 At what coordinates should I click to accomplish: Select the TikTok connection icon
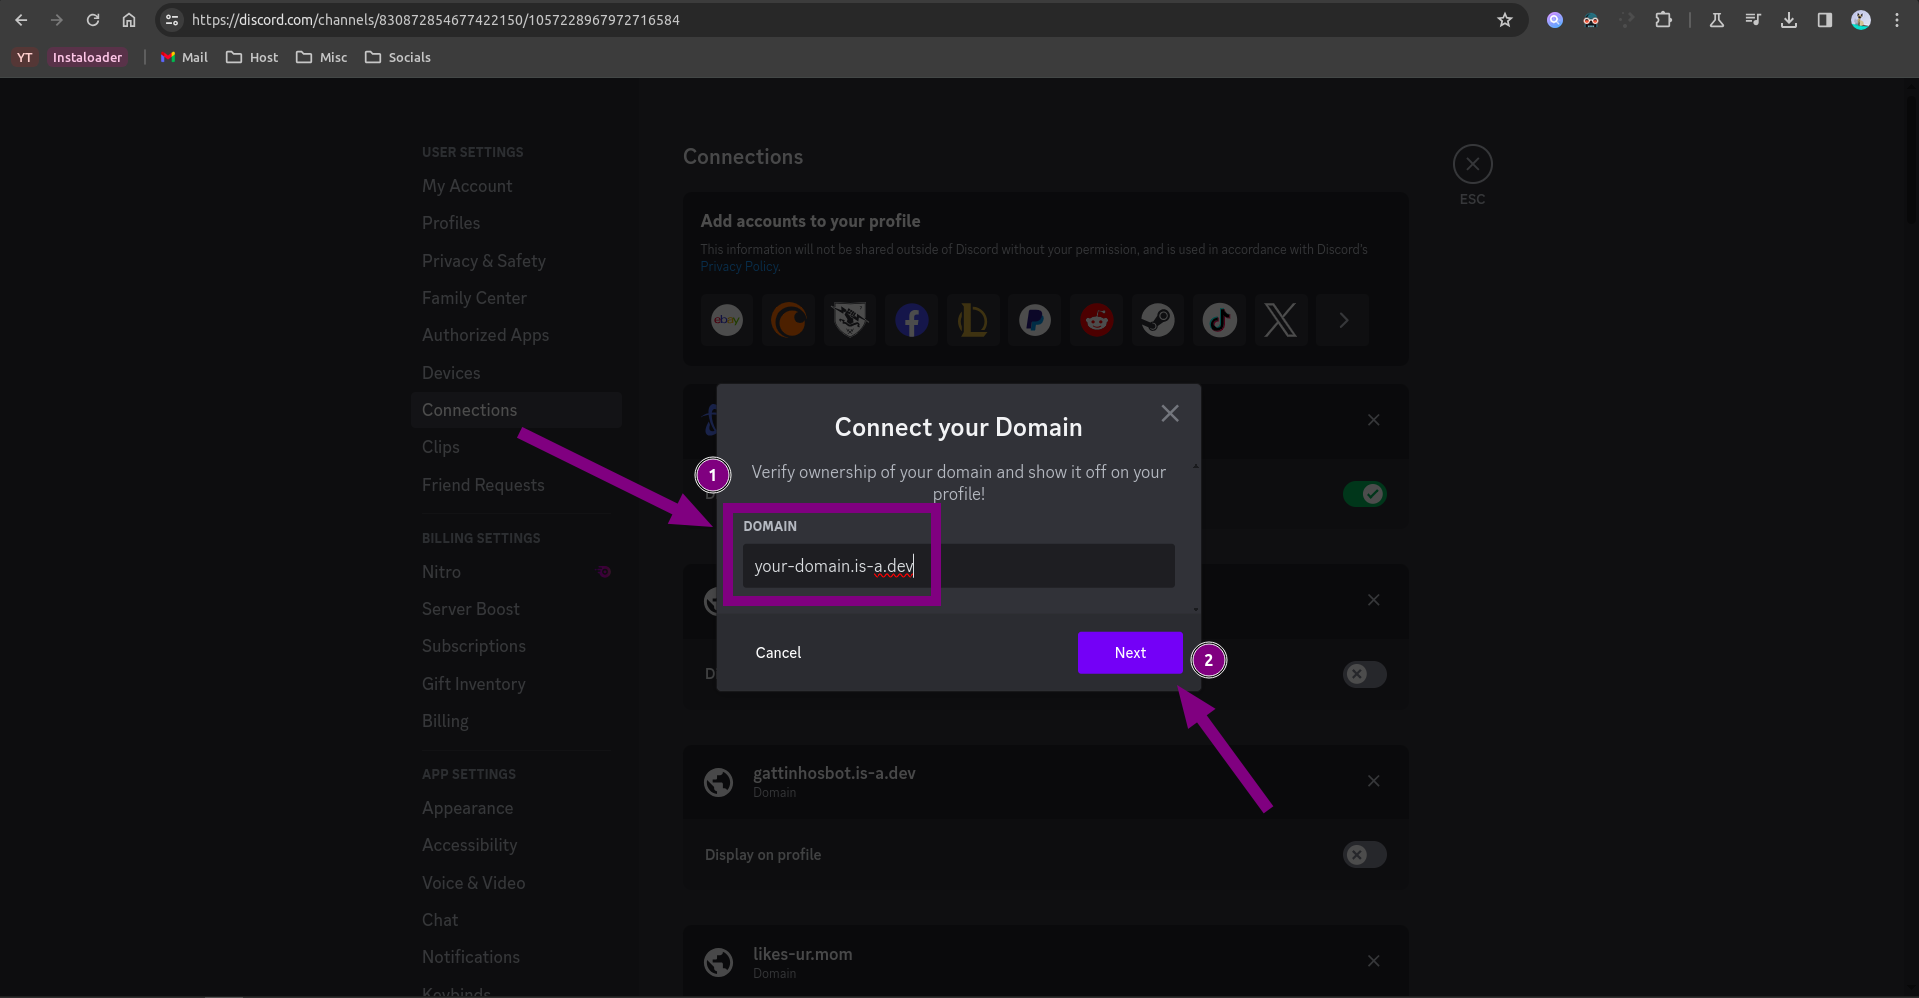pos(1219,321)
